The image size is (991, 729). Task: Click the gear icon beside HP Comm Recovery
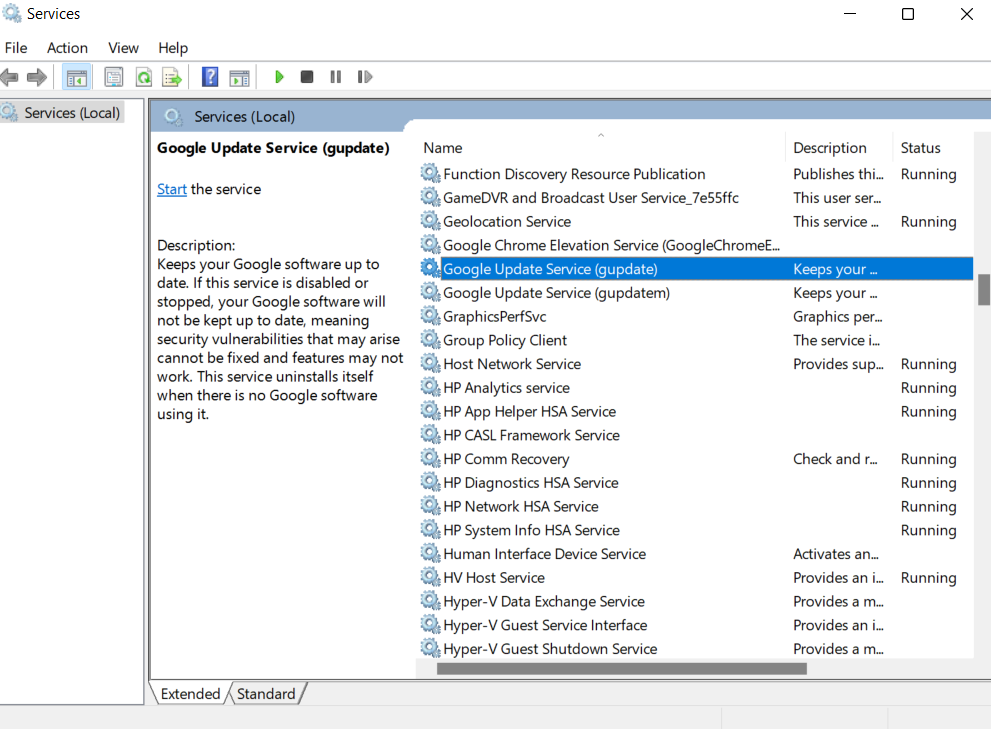tap(430, 458)
